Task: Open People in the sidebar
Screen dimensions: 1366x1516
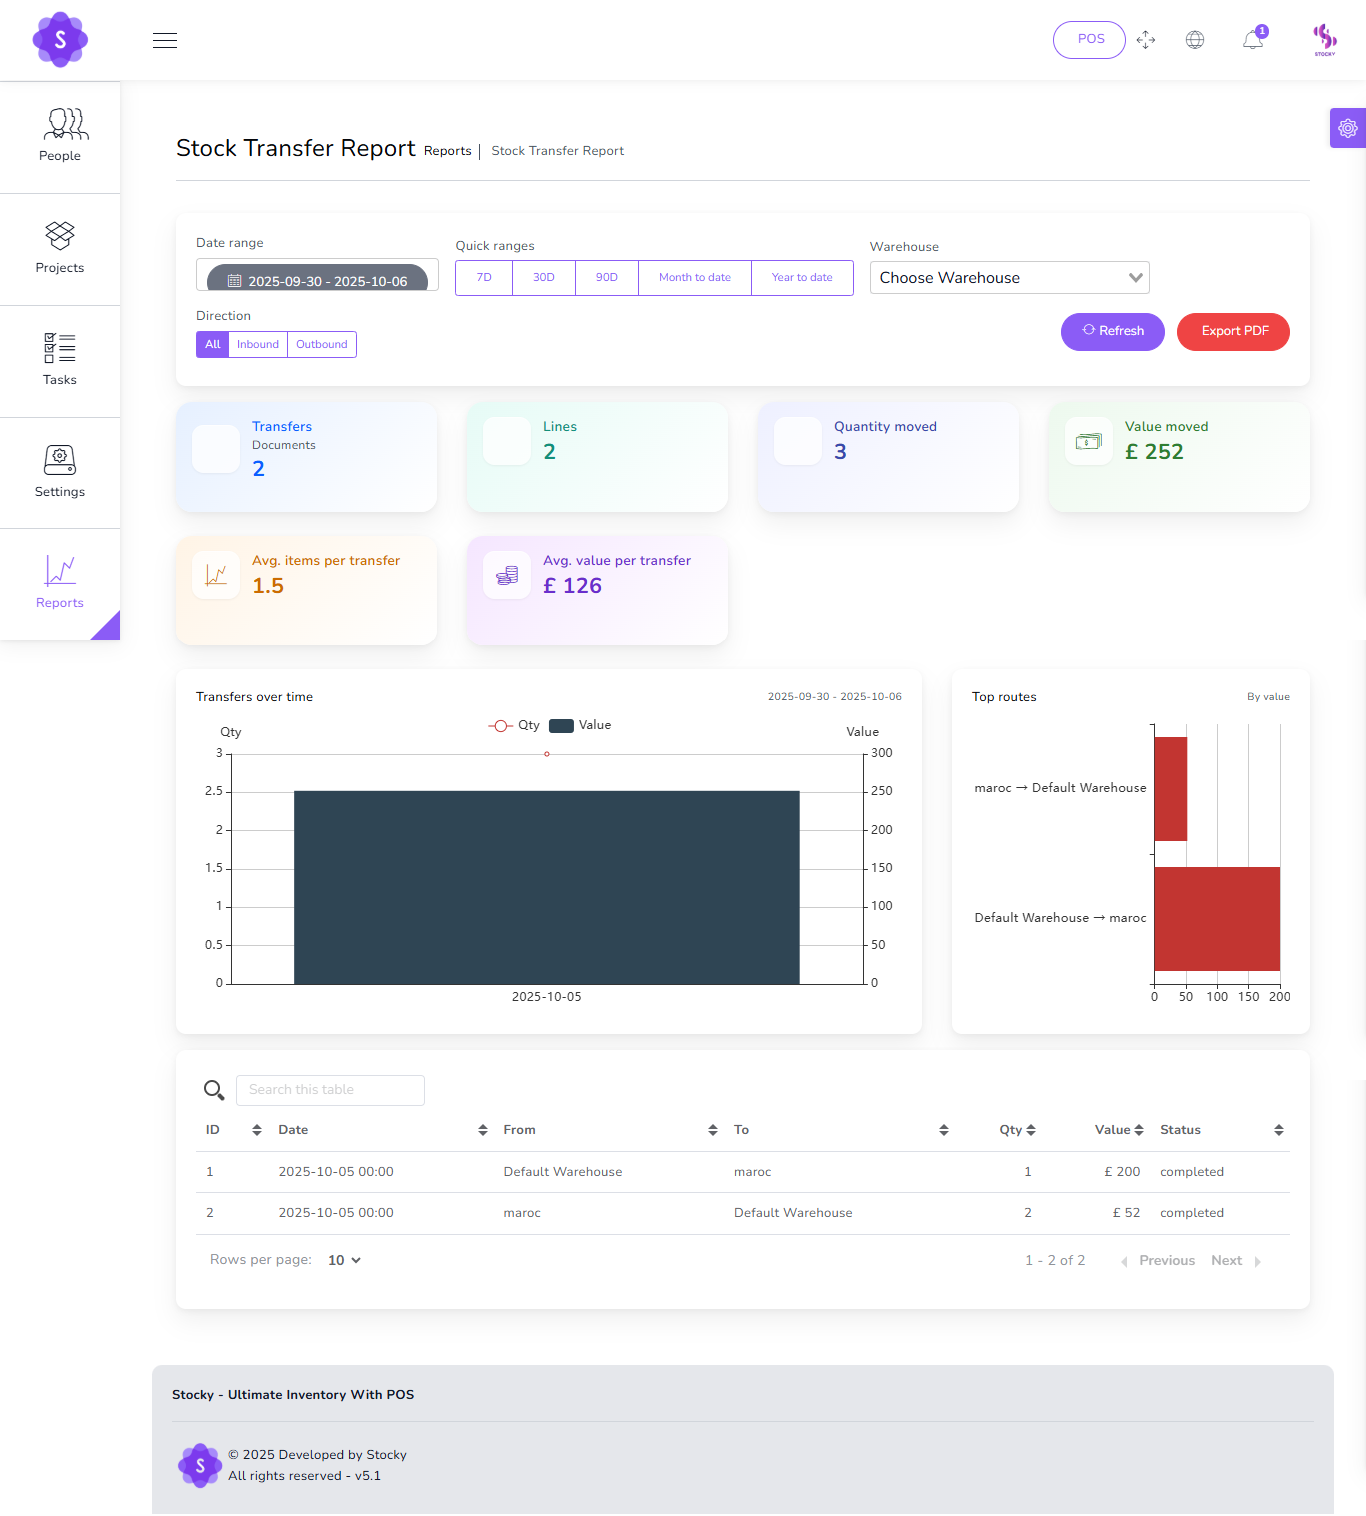Action: tap(60, 136)
